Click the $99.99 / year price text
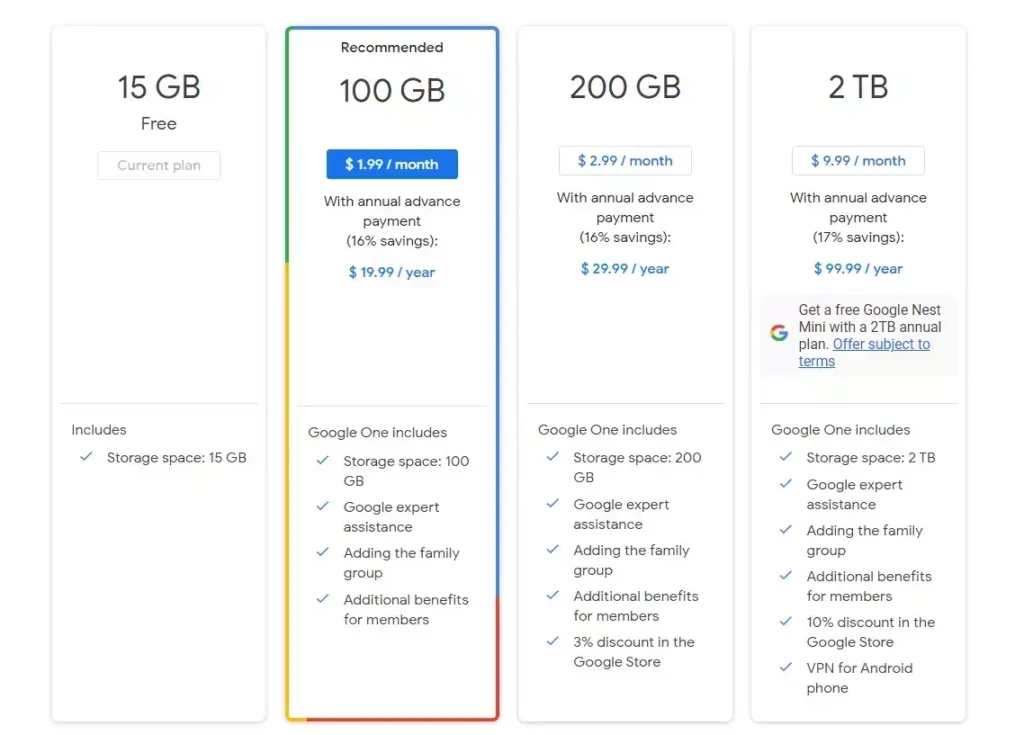Image resolution: width=1024 pixels, height=735 pixels. tap(857, 268)
